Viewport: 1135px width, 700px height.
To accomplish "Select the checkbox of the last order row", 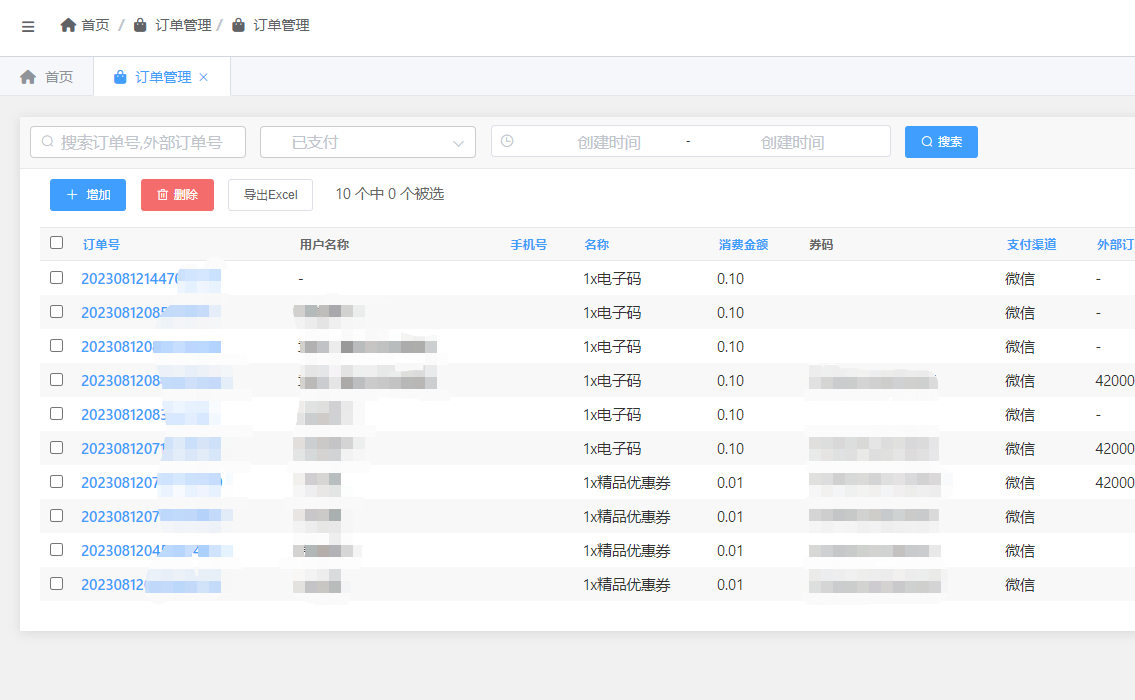I will pos(56,584).
